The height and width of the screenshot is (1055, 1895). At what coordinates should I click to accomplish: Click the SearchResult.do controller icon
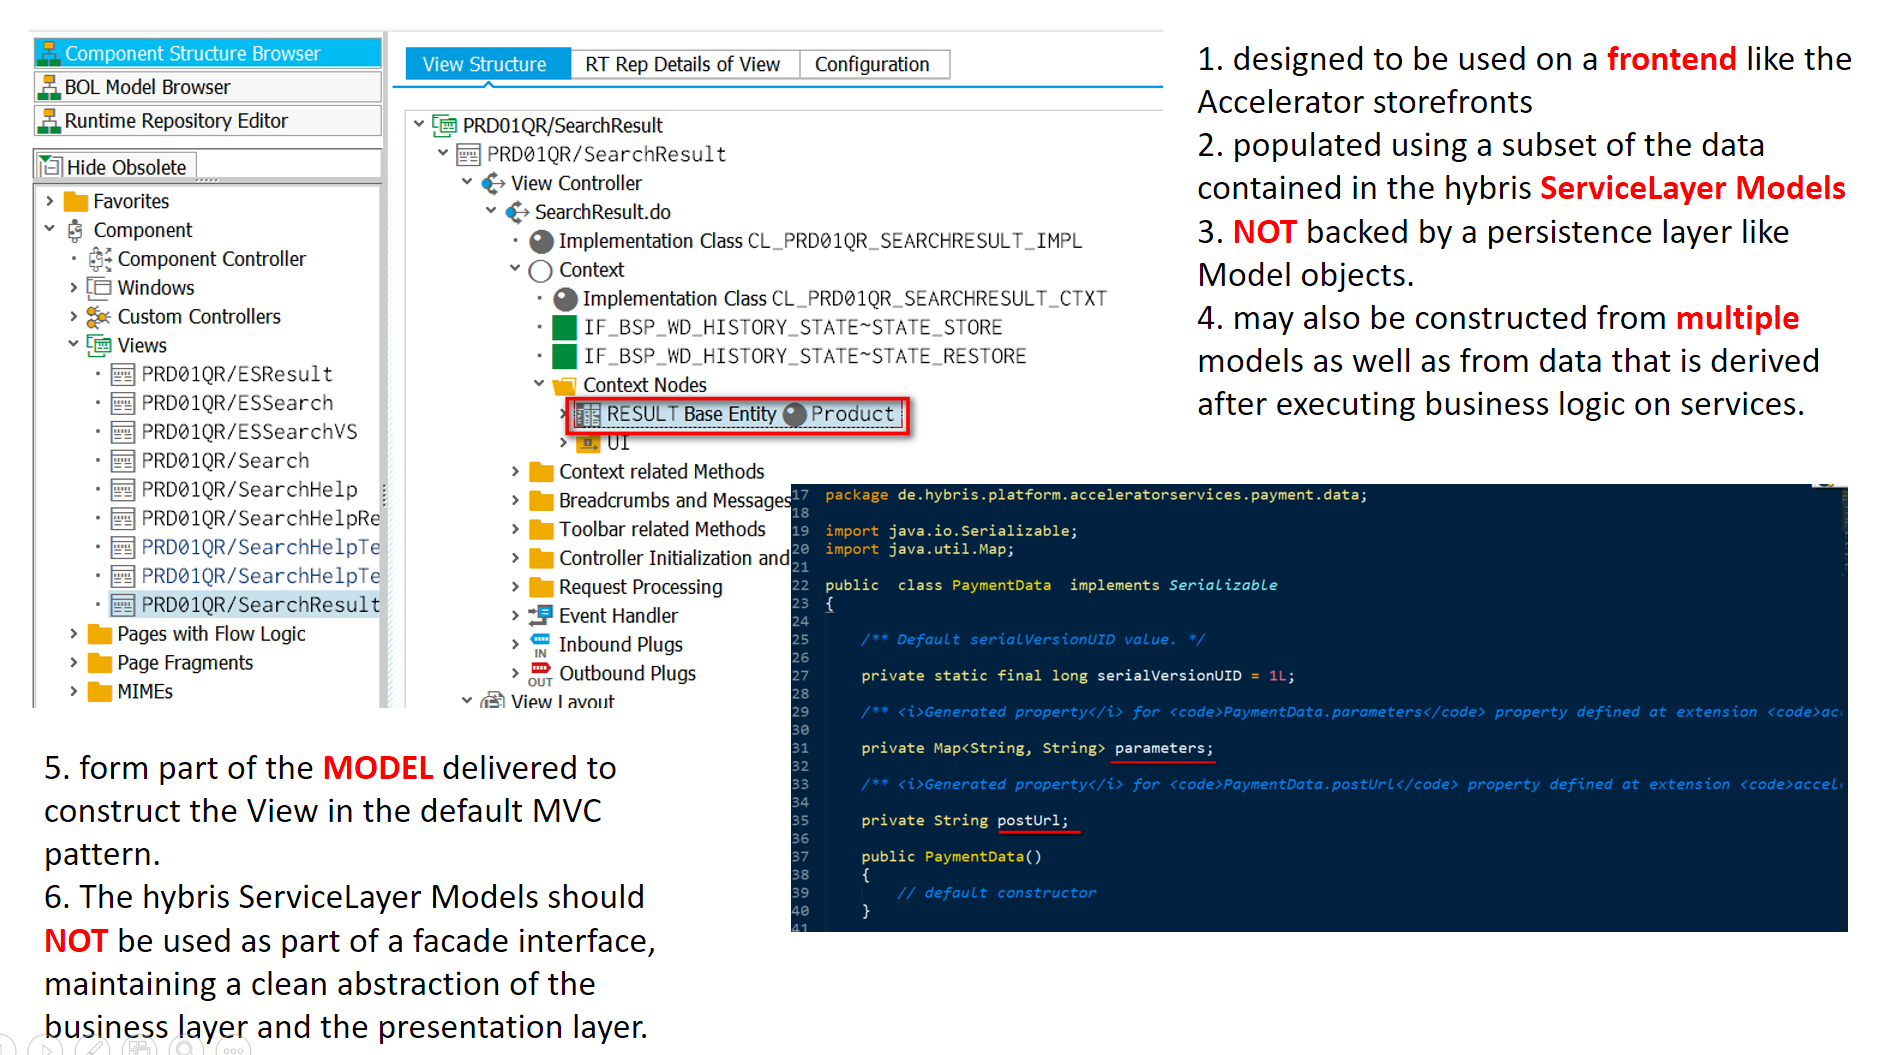pyautogui.click(x=517, y=212)
